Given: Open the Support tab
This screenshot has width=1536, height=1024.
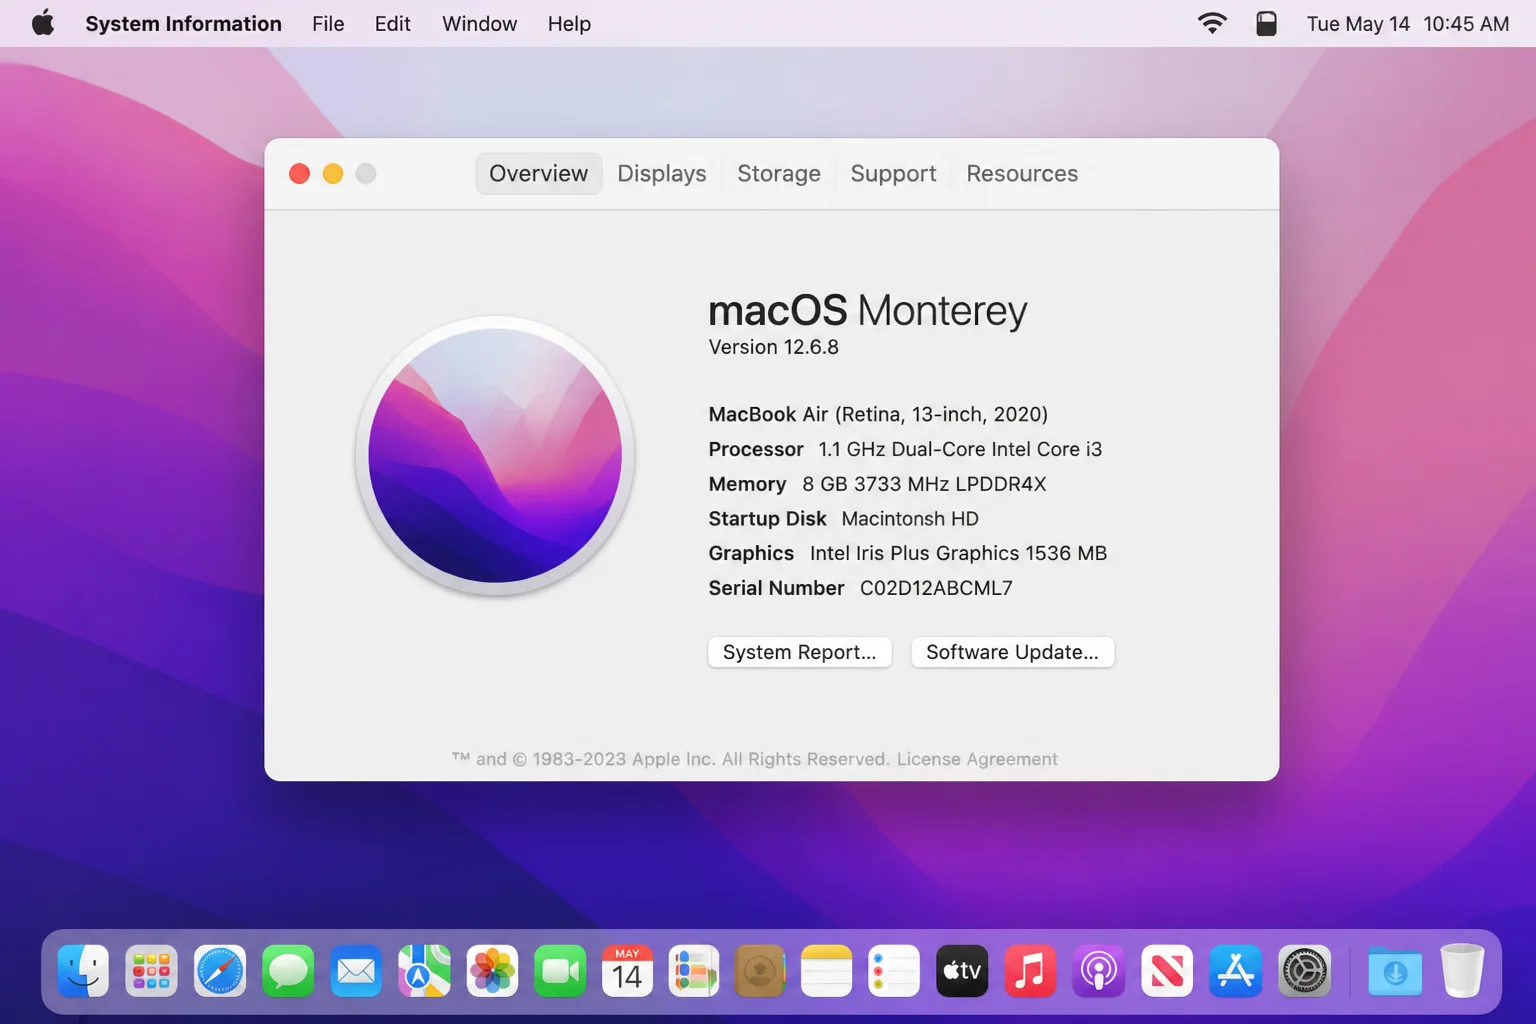Looking at the screenshot, I should tap(893, 173).
